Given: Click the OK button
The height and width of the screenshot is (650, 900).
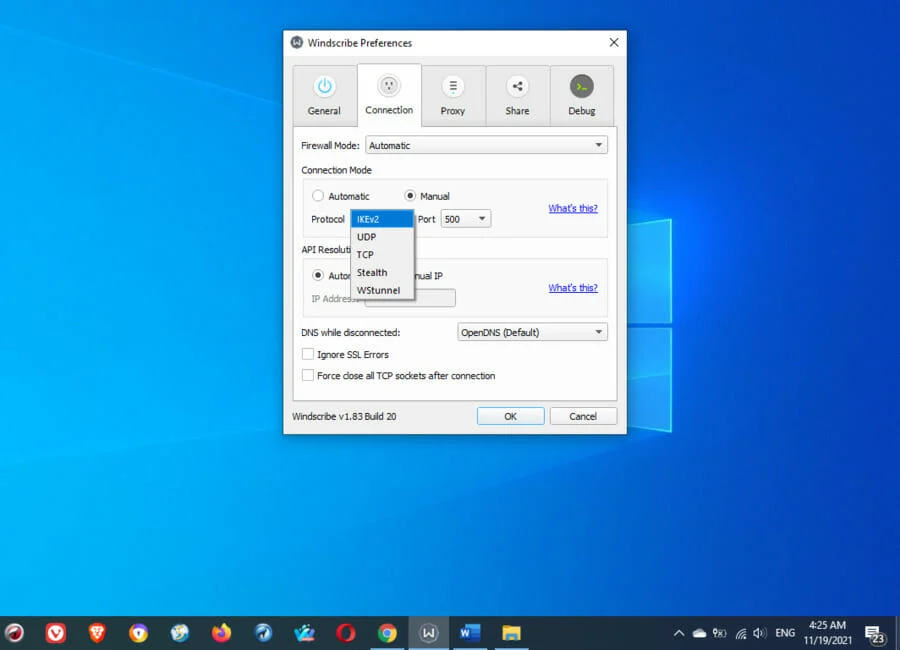Looking at the screenshot, I should point(510,416).
